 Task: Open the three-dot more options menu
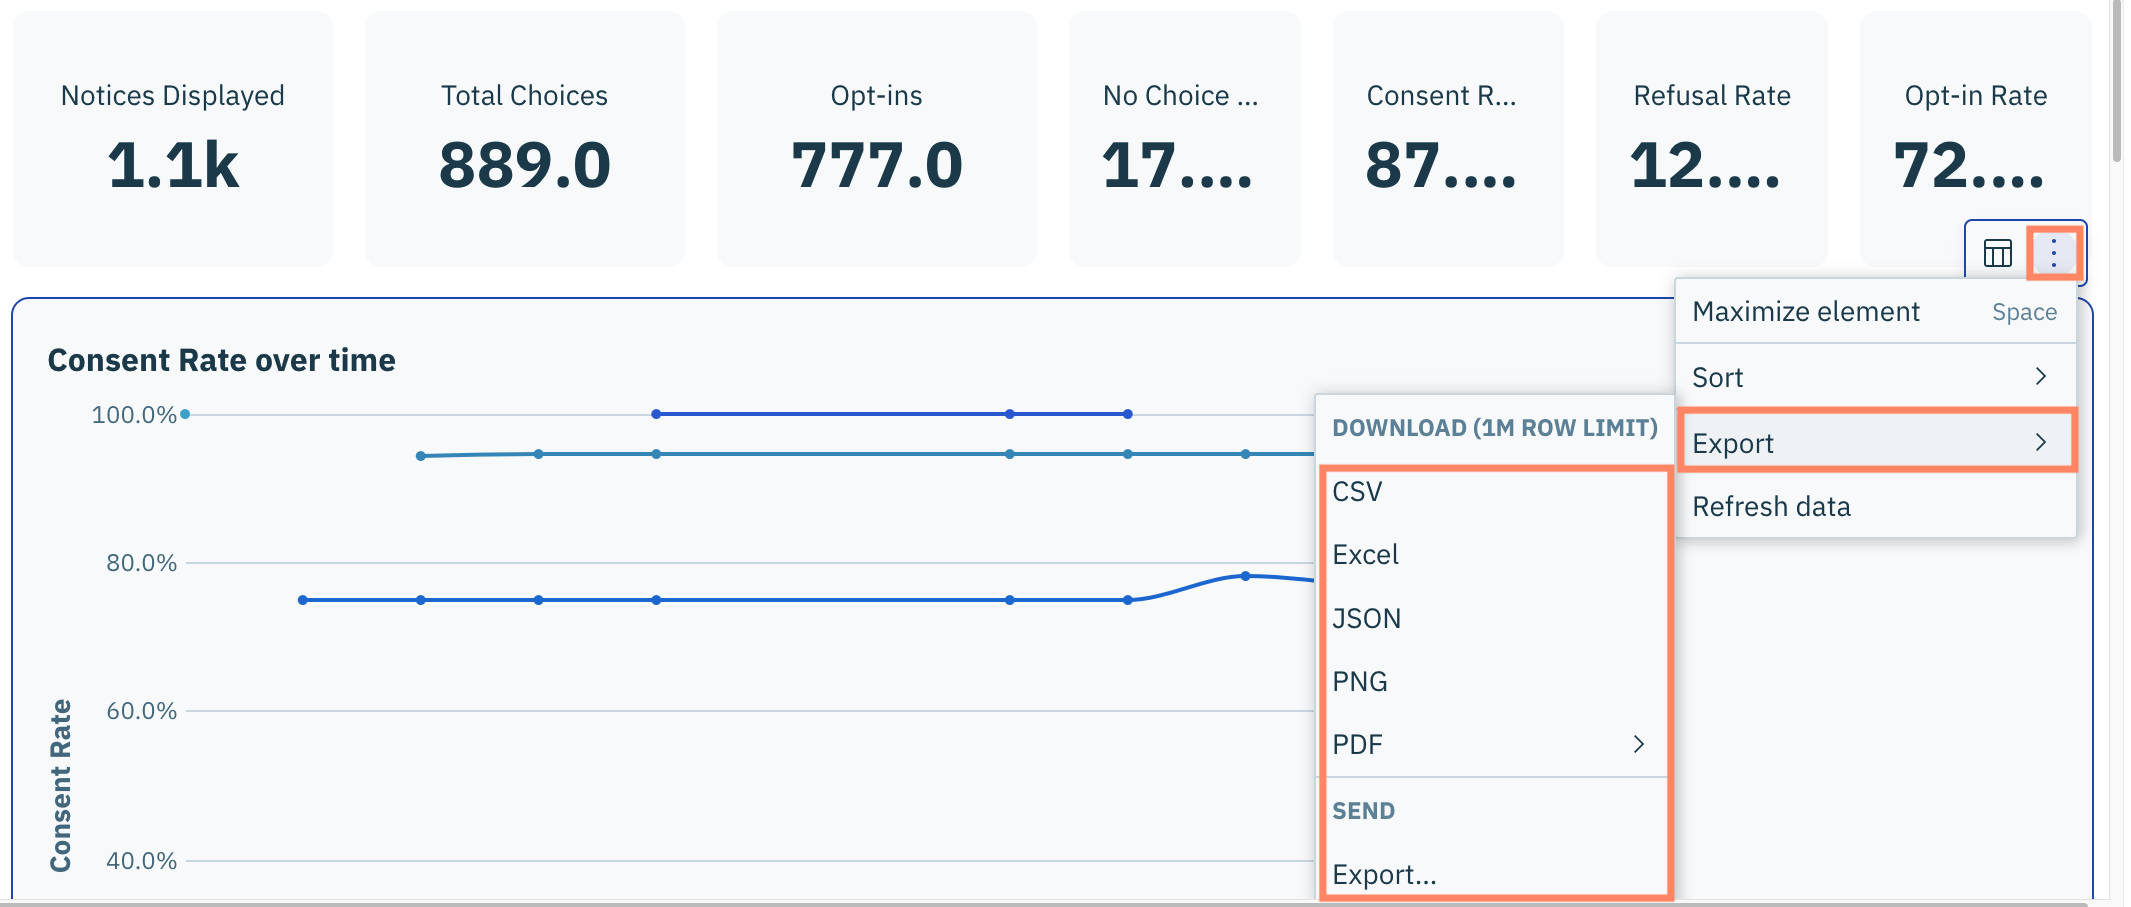(x=2054, y=253)
